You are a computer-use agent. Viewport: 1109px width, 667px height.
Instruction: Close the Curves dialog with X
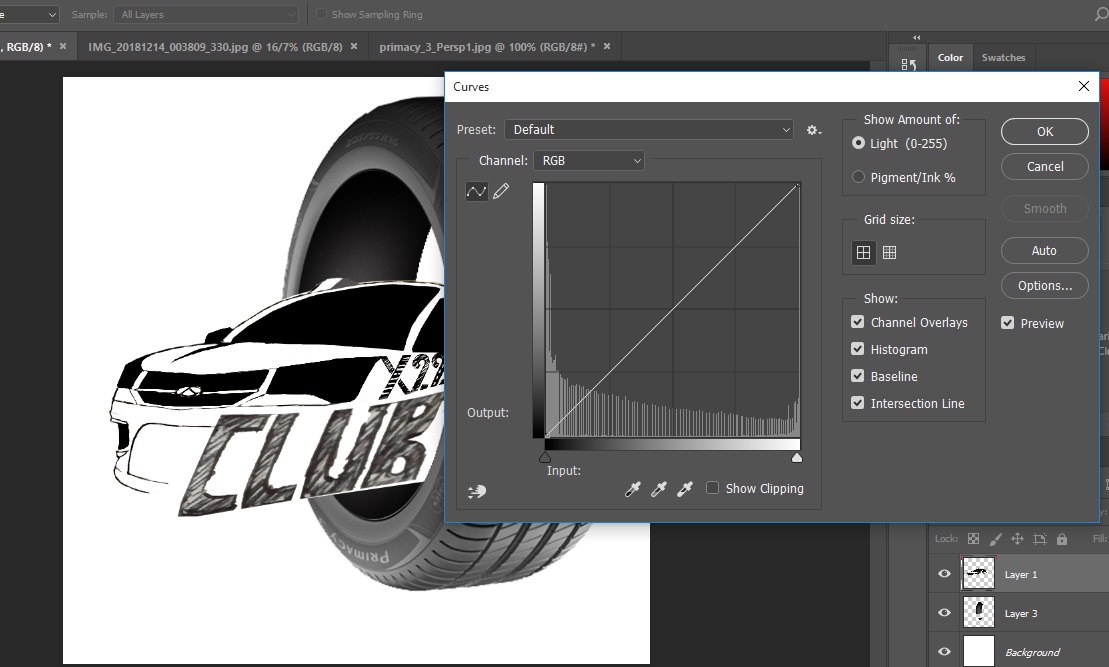(1084, 86)
